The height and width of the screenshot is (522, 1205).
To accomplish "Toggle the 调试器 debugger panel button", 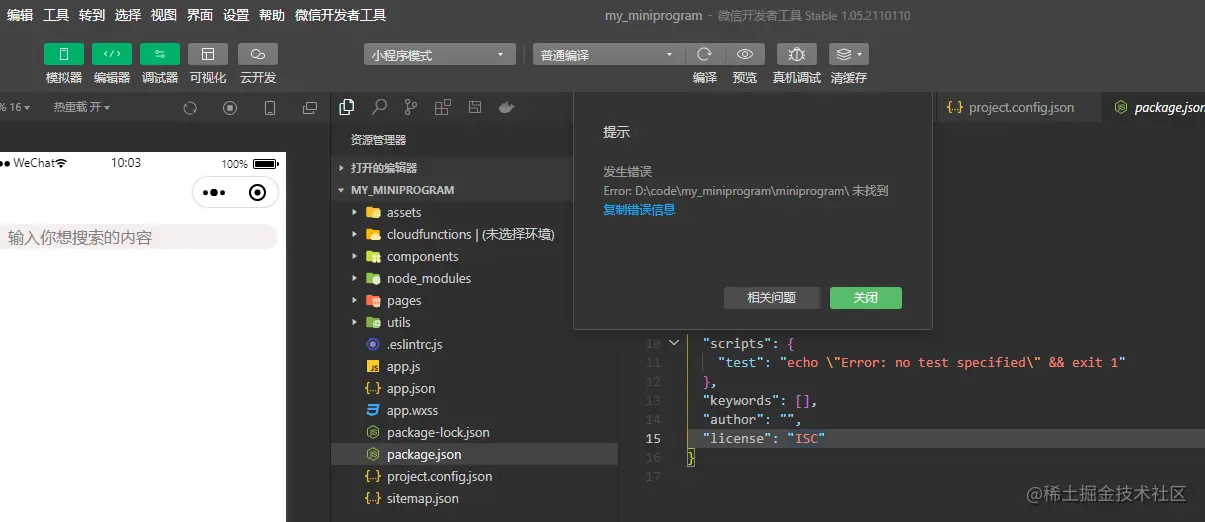I will coord(160,54).
